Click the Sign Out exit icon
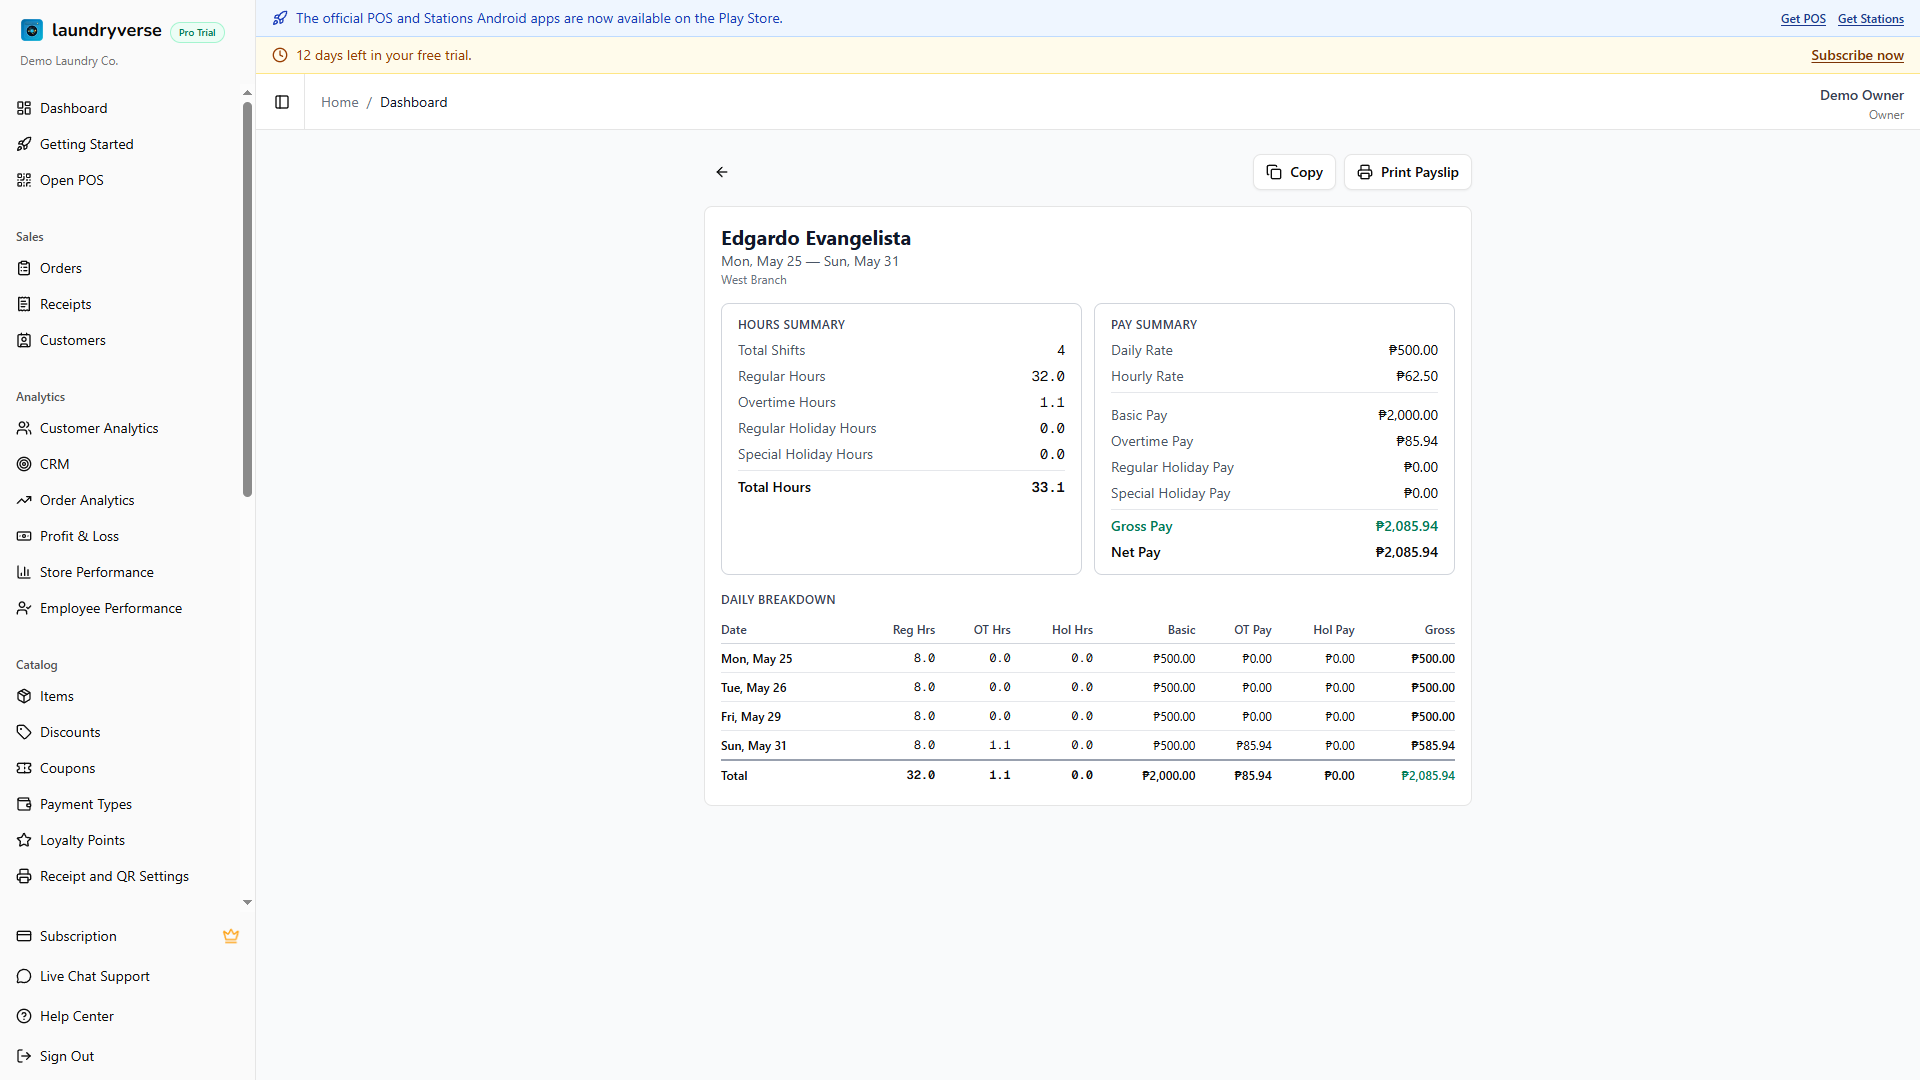 pyautogui.click(x=24, y=1056)
